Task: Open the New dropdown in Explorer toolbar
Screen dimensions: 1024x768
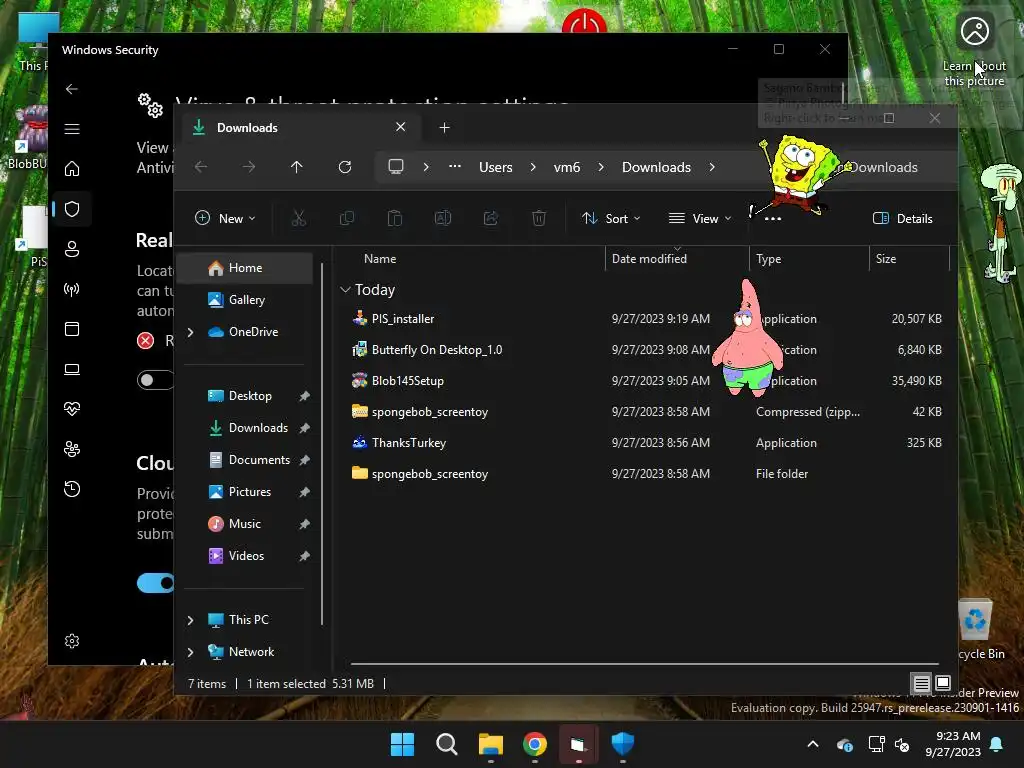Action: [225, 218]
